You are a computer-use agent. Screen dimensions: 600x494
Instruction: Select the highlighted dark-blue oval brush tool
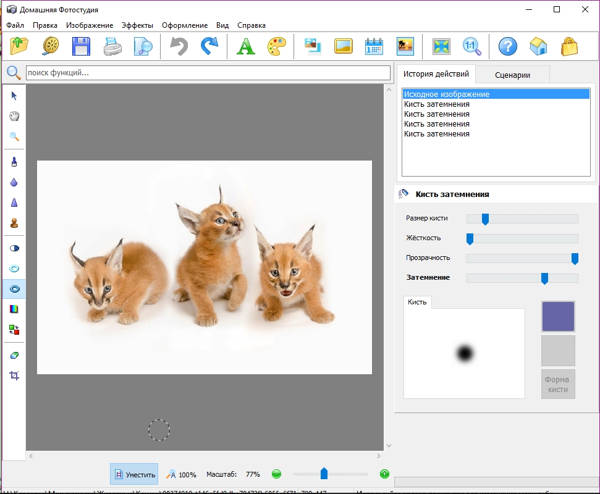14,289
